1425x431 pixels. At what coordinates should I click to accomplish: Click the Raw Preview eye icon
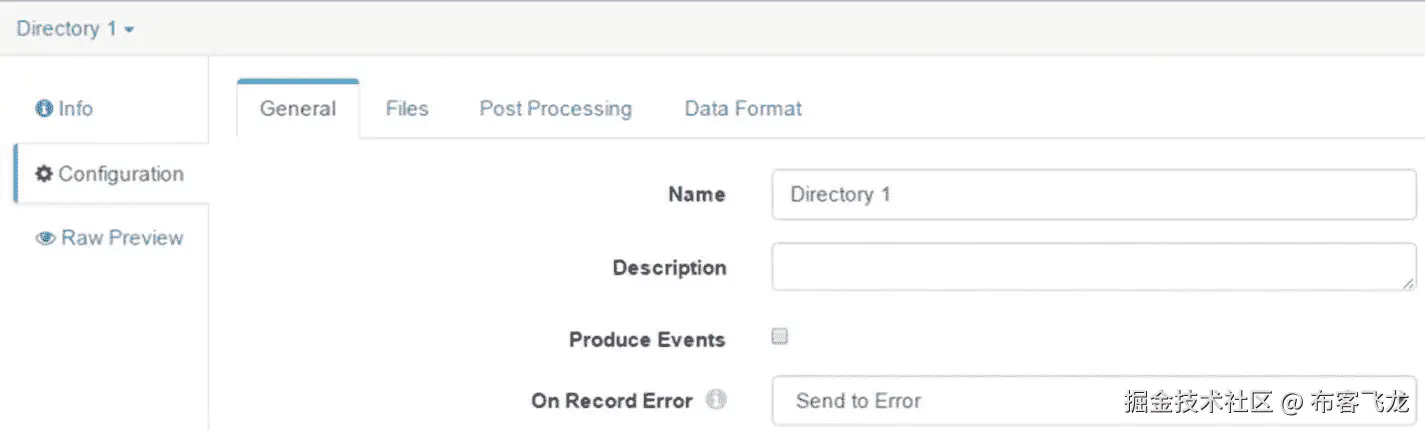[x=45, y=238]
